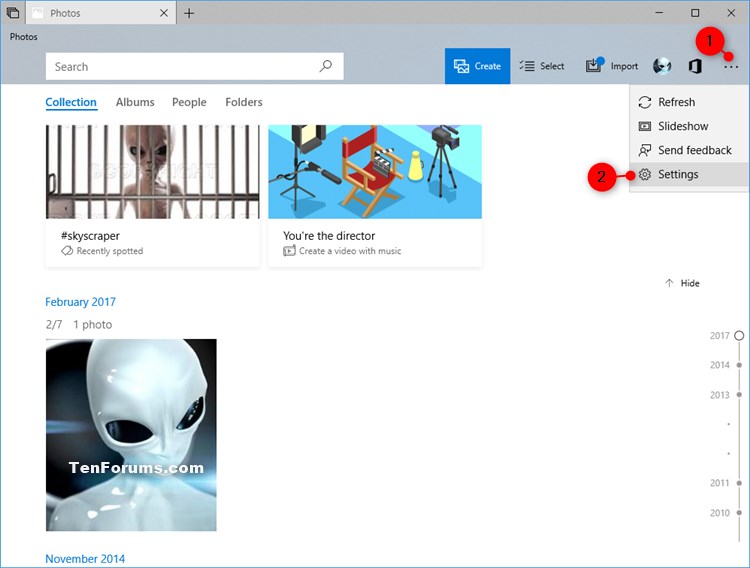Click Create a video with music
The image size is (750, 568).
click(x=350, y=251)
